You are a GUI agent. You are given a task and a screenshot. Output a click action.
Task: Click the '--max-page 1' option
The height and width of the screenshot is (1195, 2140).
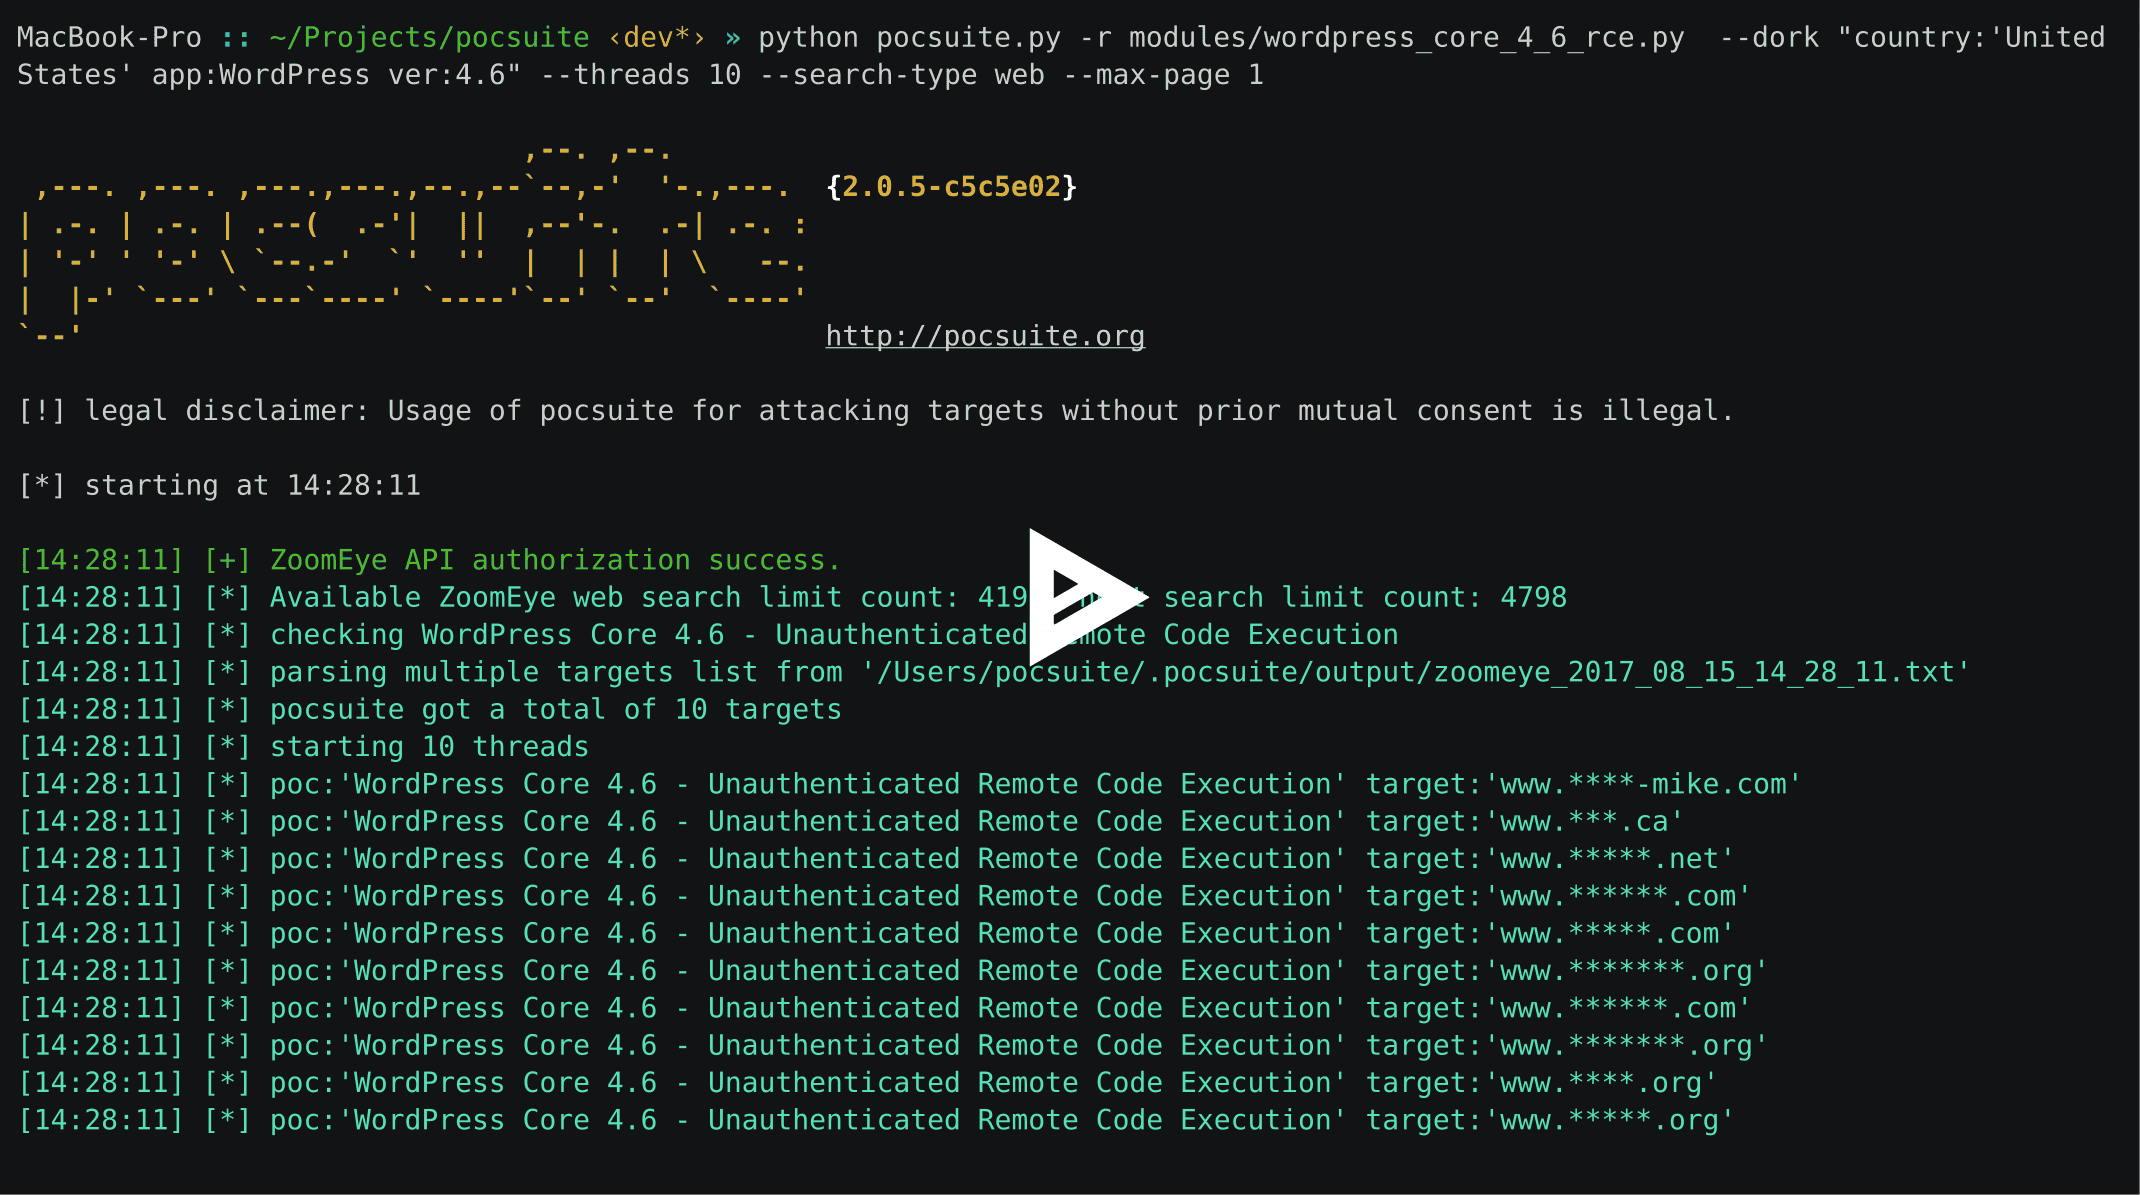[x=1163, y=75]
